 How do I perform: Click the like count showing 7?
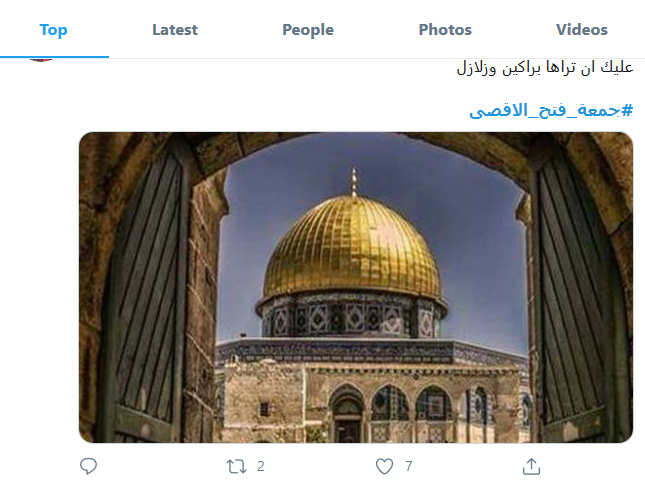(x=408, y=466)
